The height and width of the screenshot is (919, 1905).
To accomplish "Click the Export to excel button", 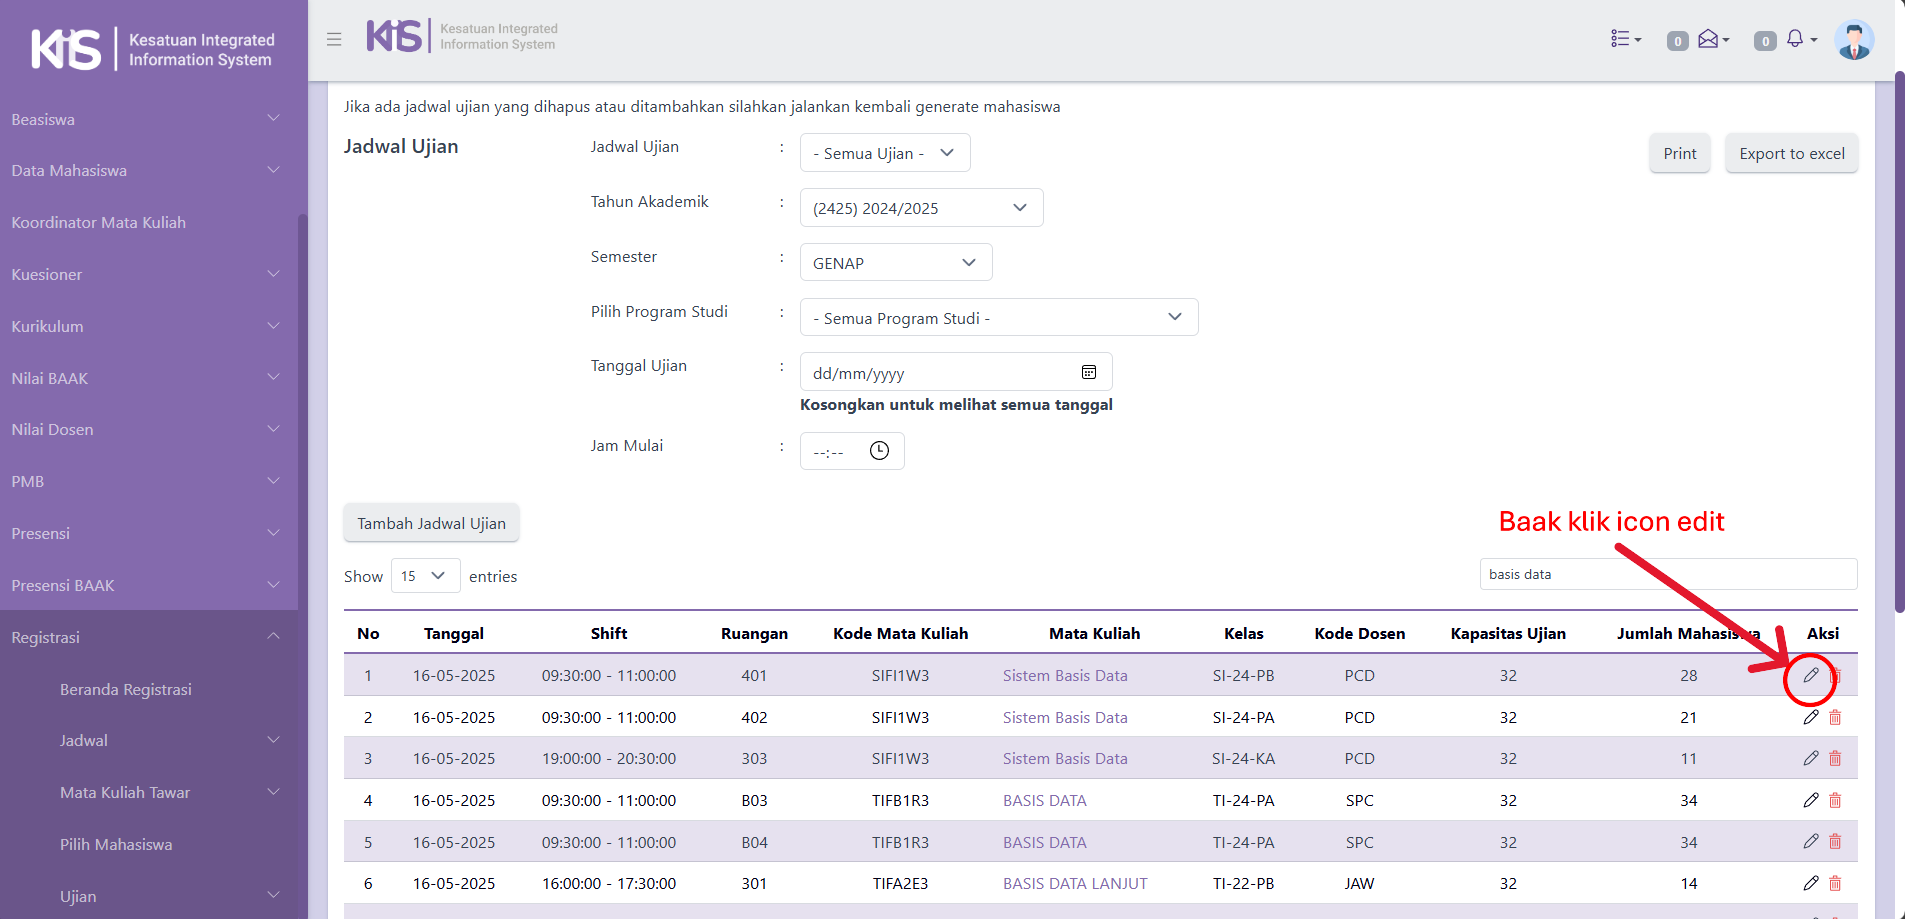I will (x=1791, y=153).
